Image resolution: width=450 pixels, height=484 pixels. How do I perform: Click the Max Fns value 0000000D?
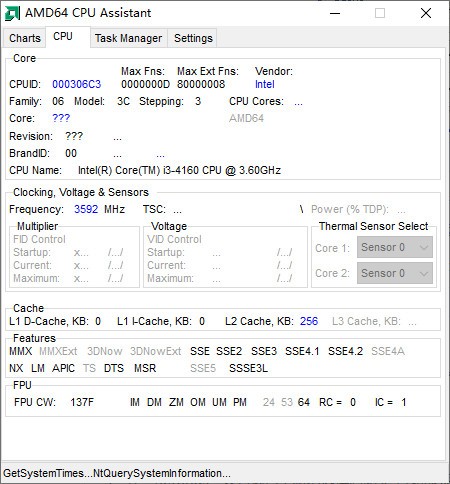[x=145, y=84]
